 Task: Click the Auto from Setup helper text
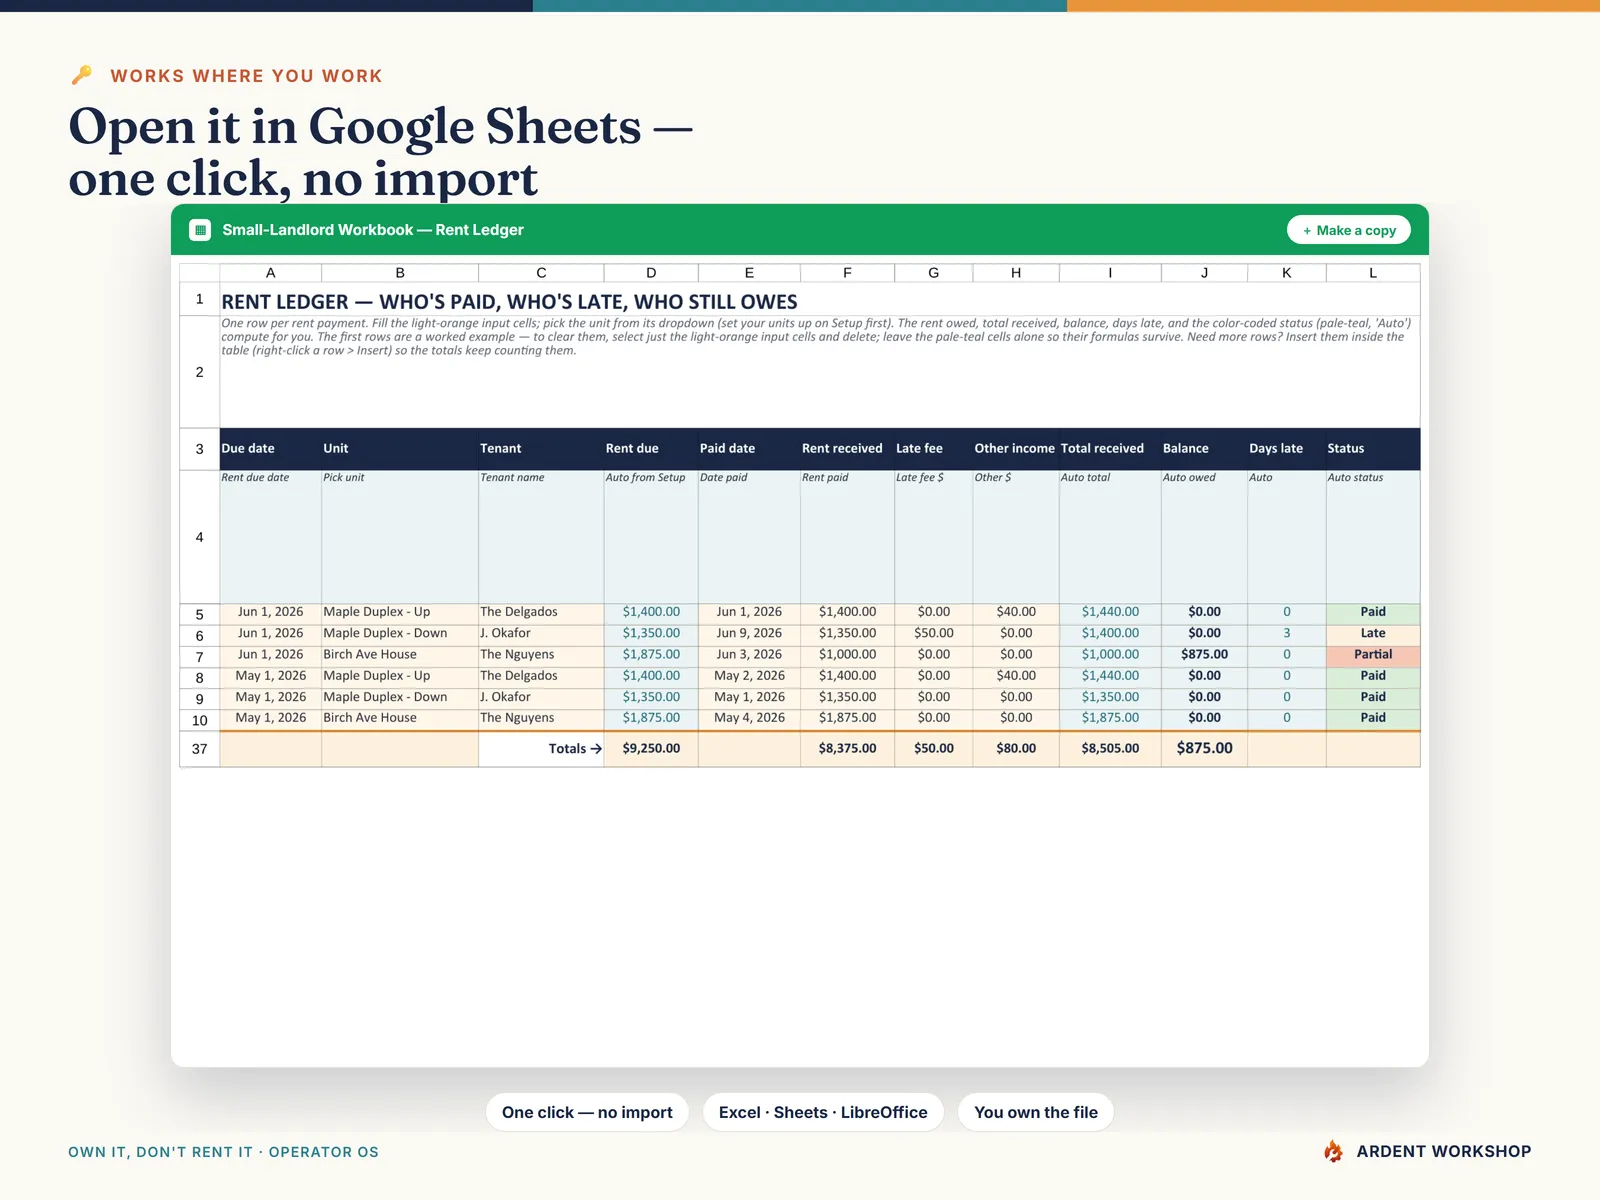[x=645, y=478]
